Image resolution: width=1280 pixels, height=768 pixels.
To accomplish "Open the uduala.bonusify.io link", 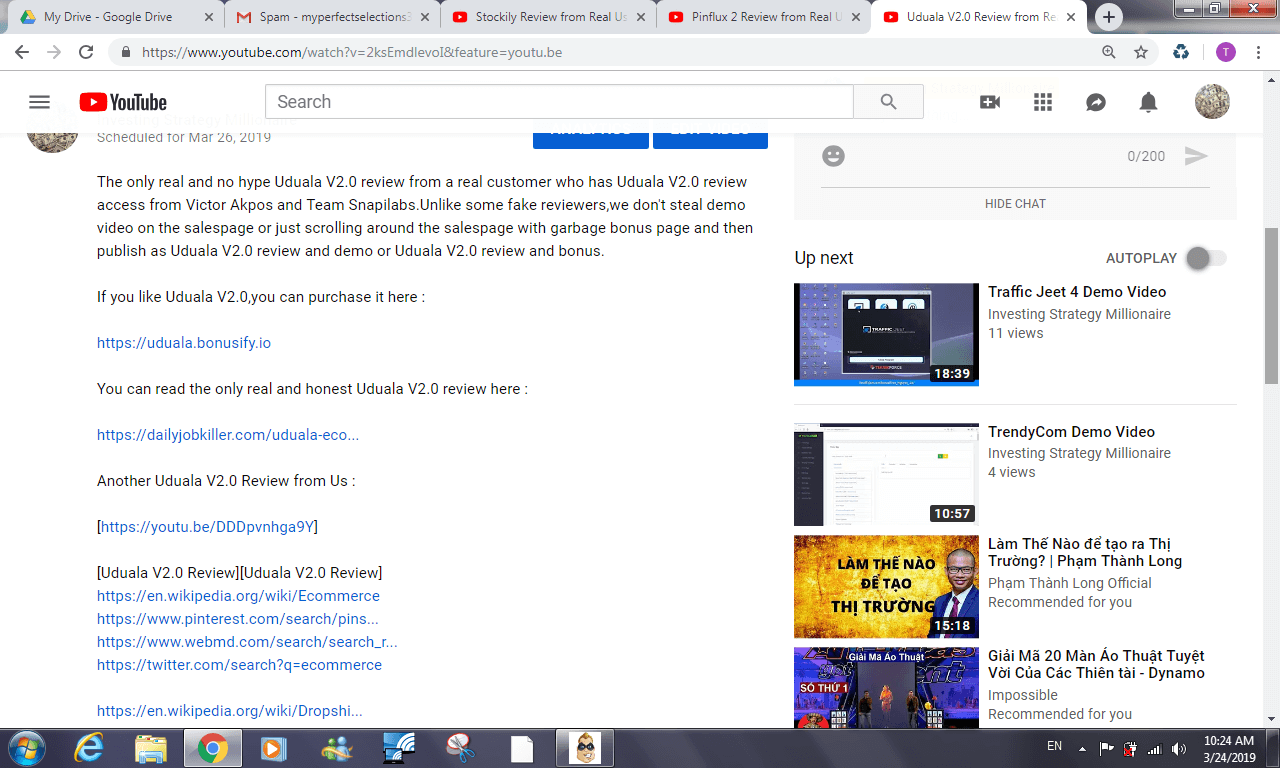I will coord(184,343).
